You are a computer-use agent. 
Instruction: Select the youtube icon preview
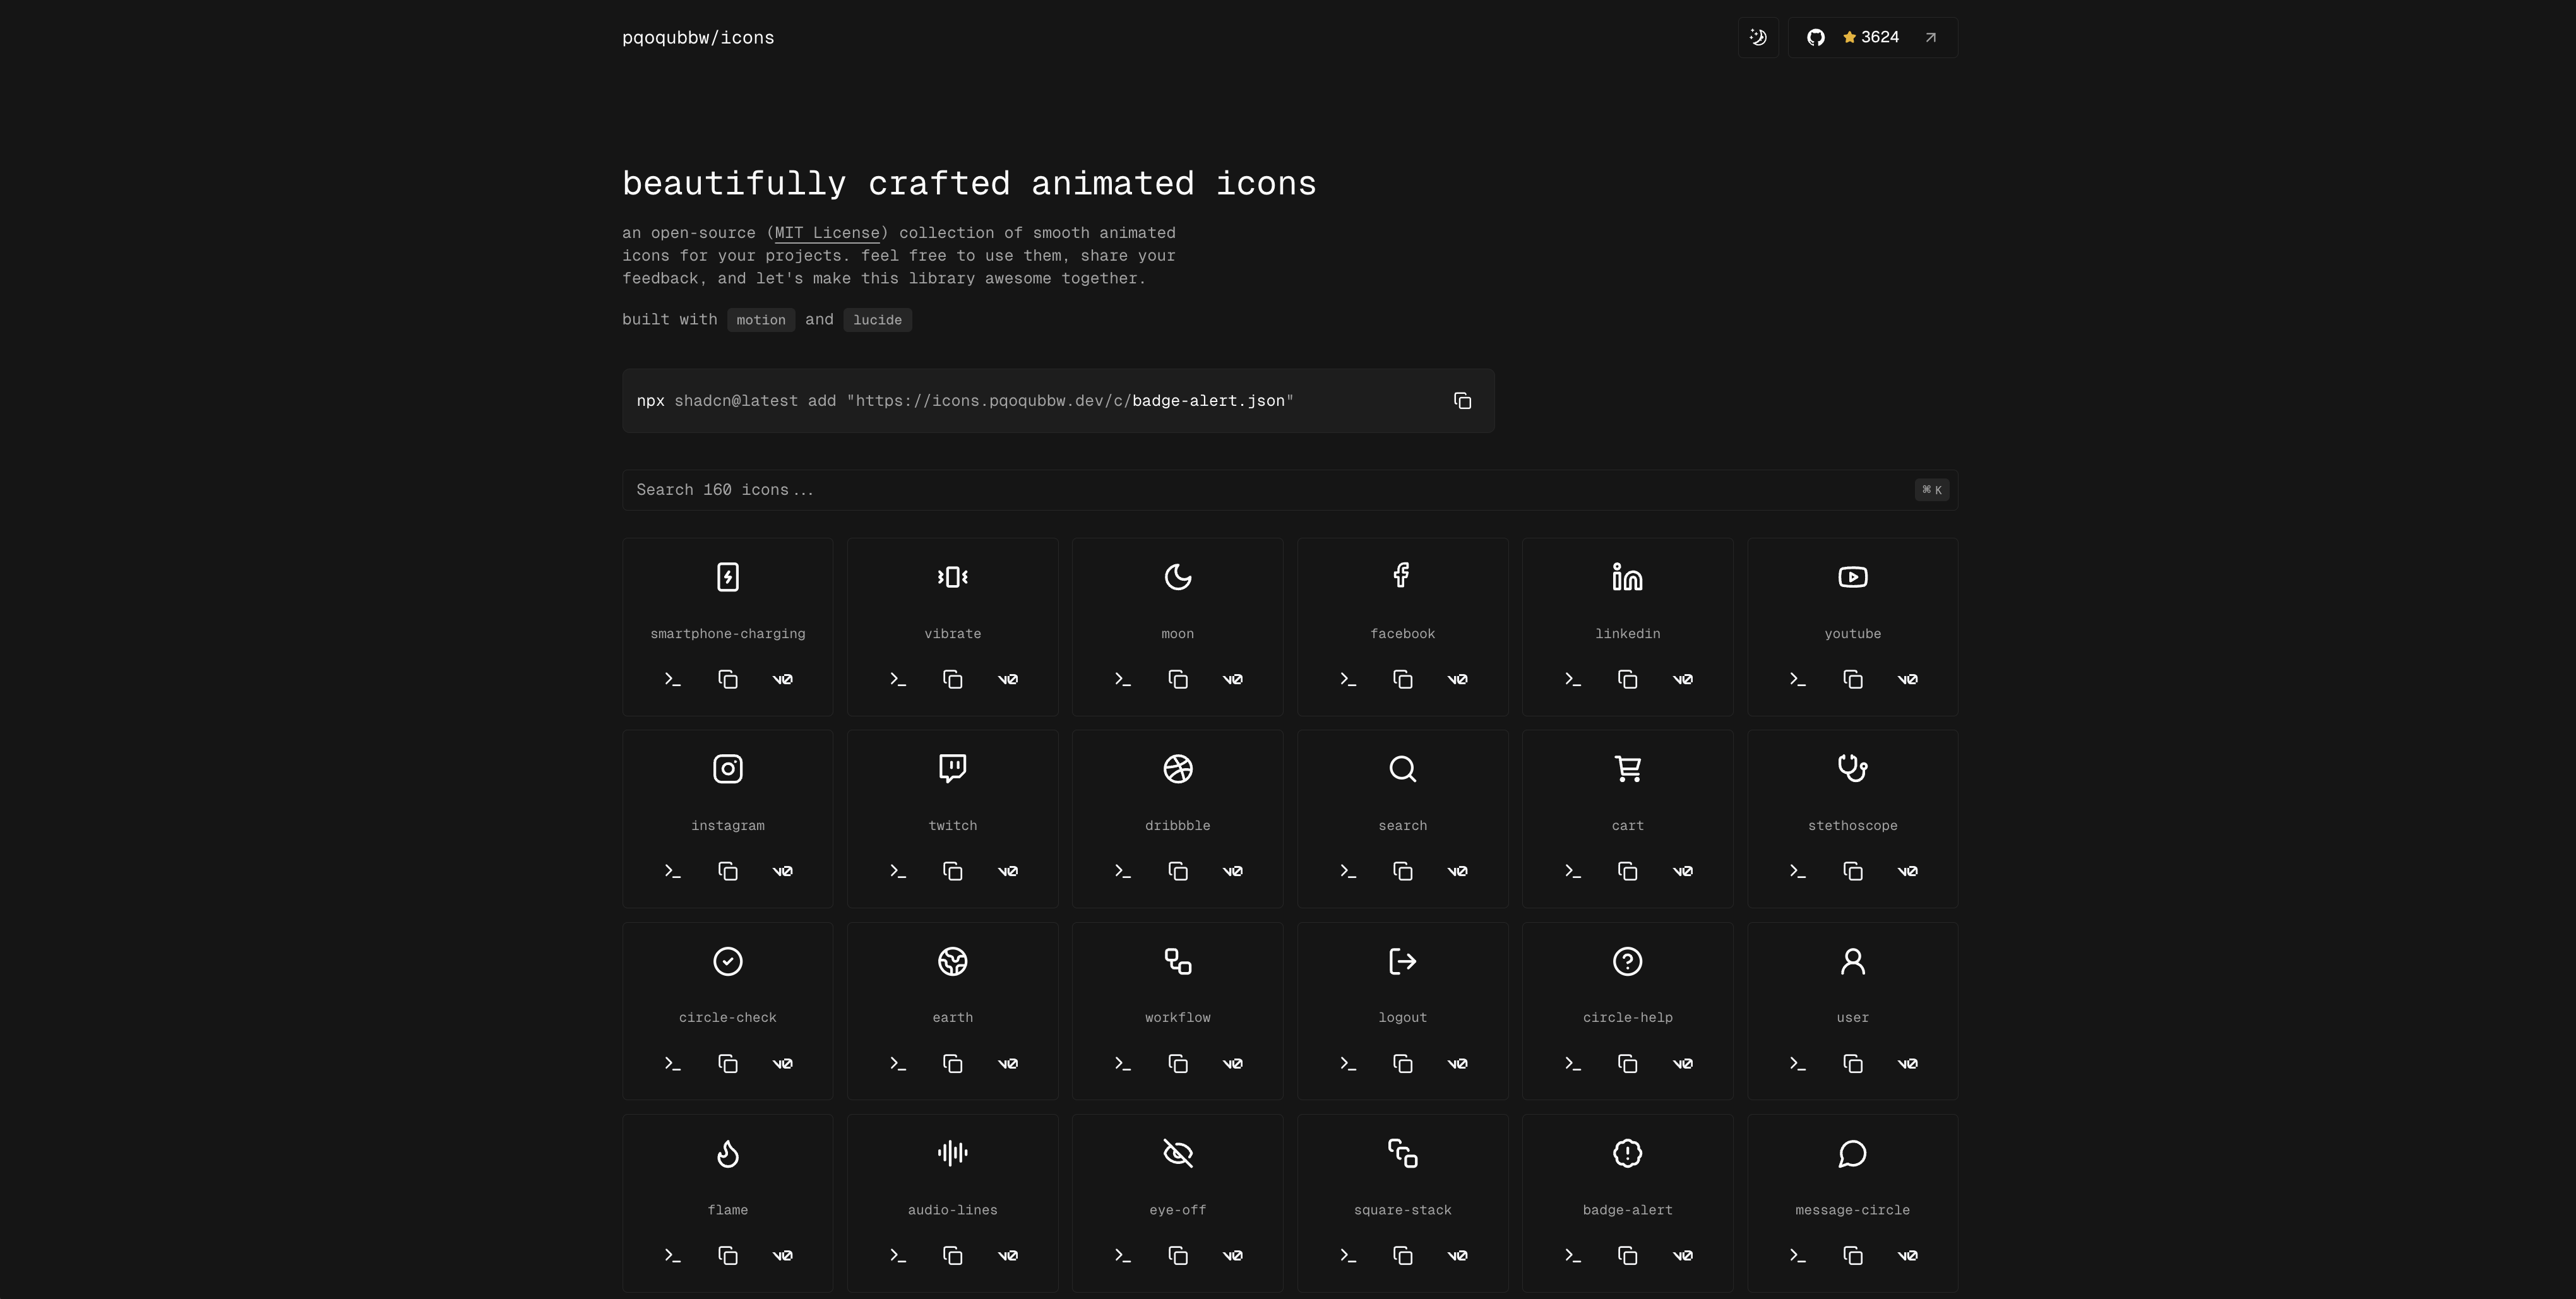click(x=1853, y=577)
